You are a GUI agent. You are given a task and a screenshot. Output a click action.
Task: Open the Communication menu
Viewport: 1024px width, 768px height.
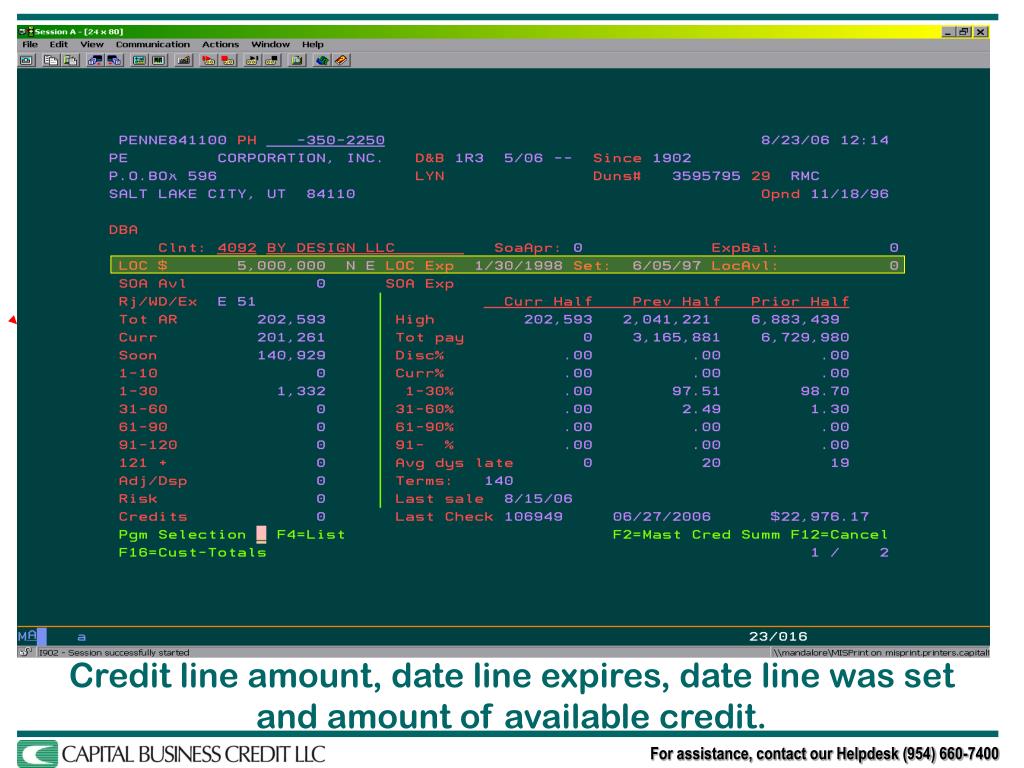(x=152, y=44)
